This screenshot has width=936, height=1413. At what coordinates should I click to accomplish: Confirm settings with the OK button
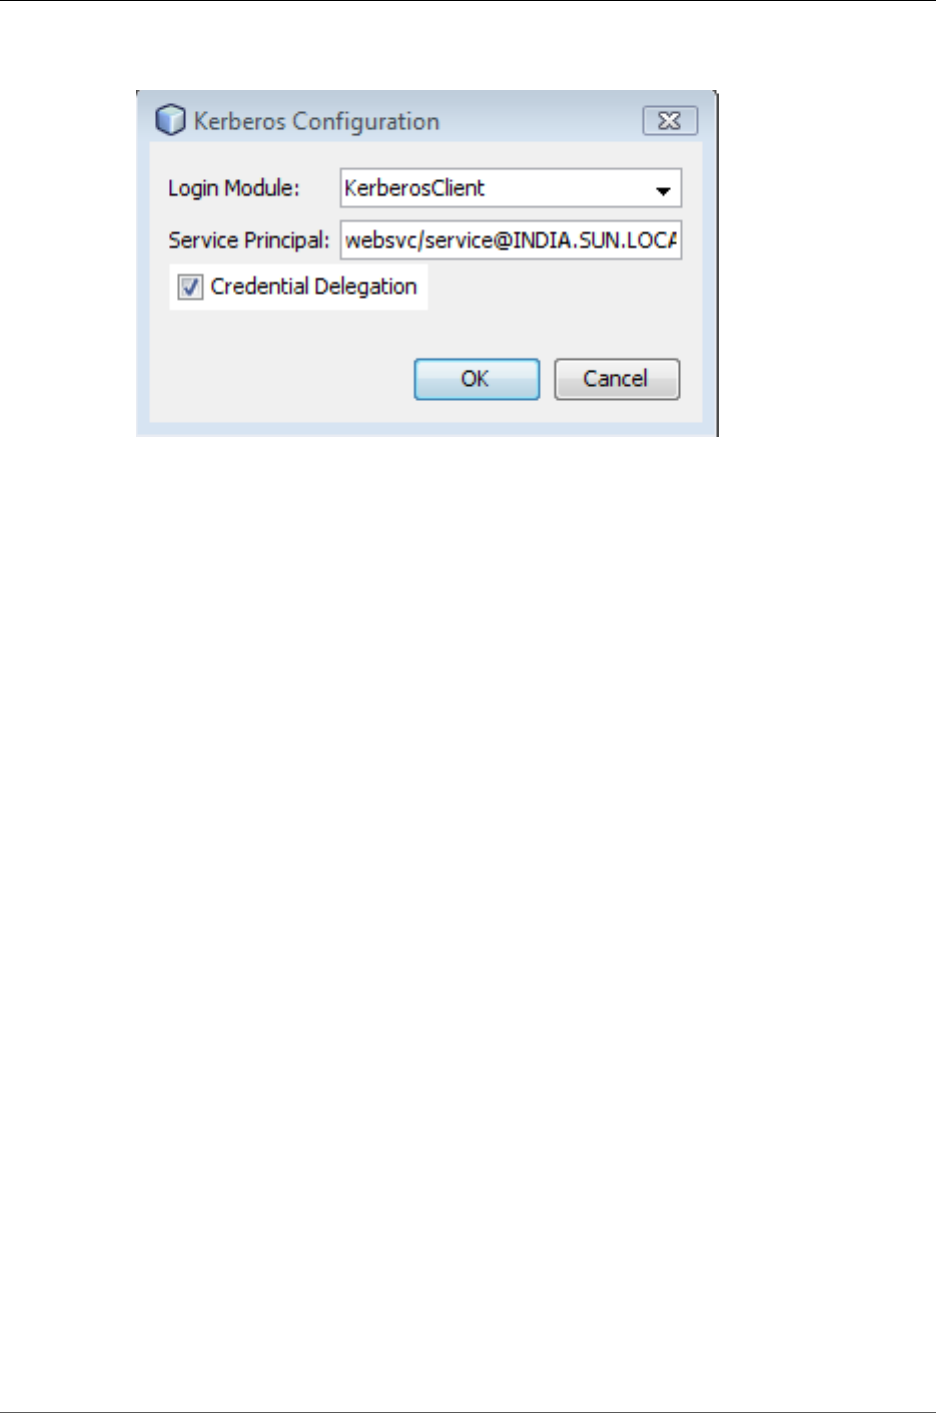[x=477, y=379]
